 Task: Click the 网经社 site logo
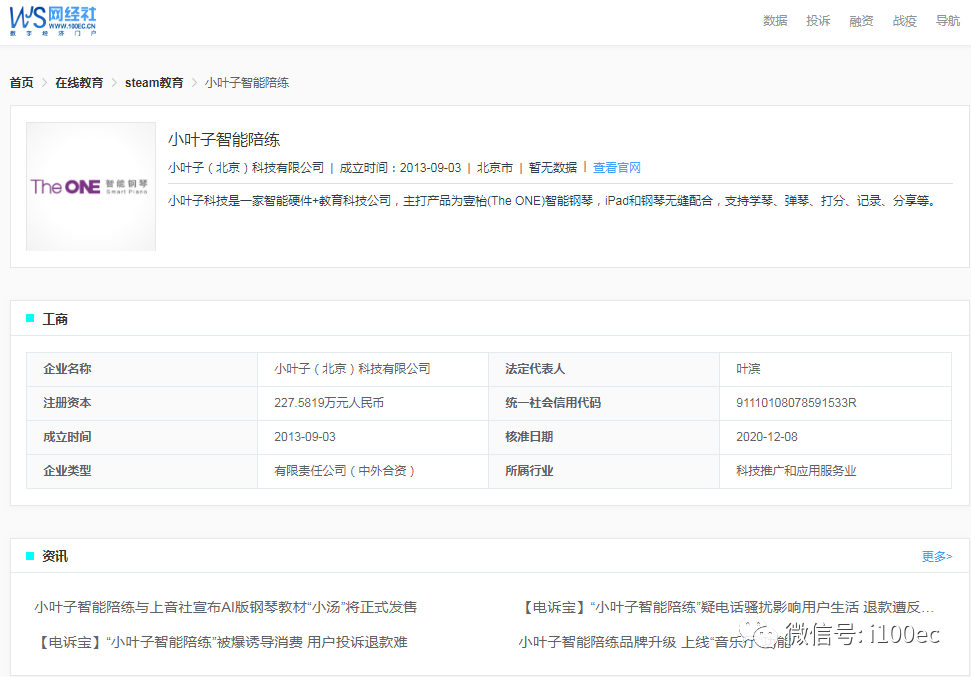pos(54,20)
